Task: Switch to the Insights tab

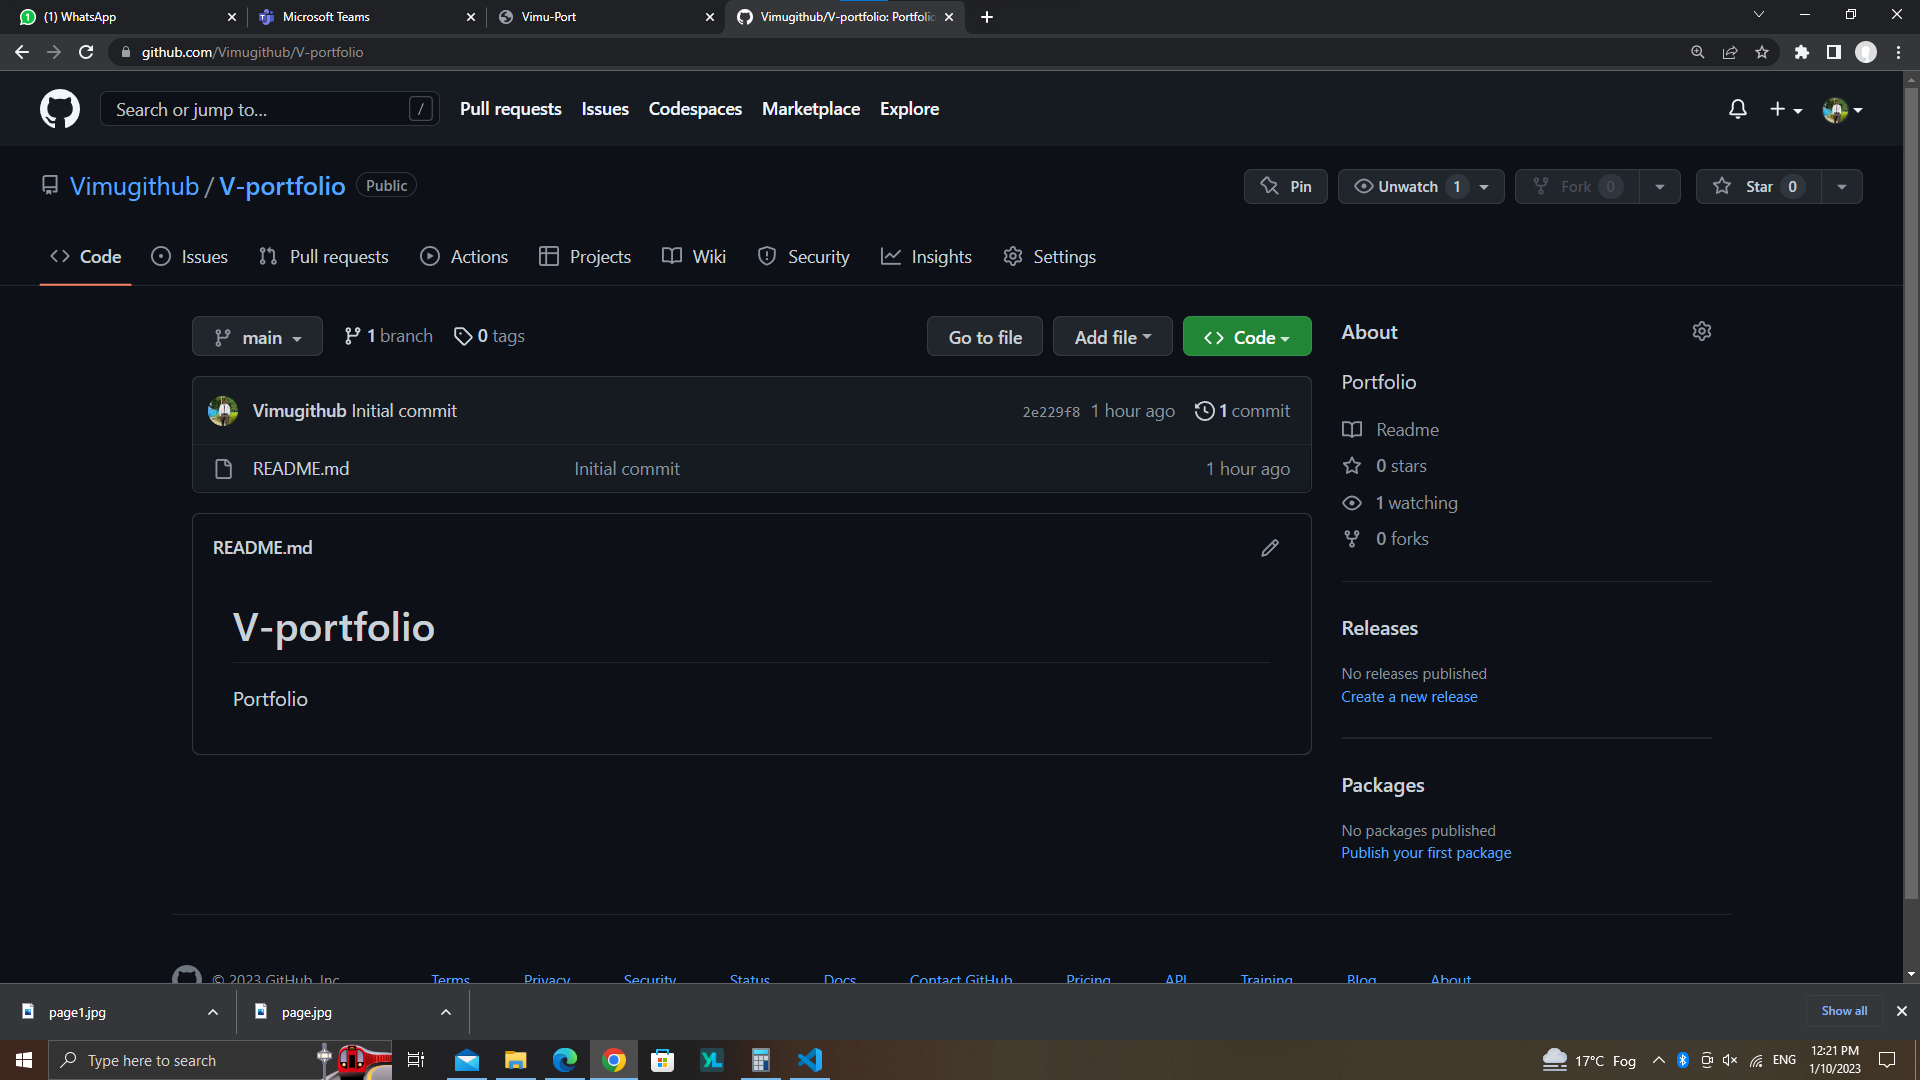Action: (926, 257)
